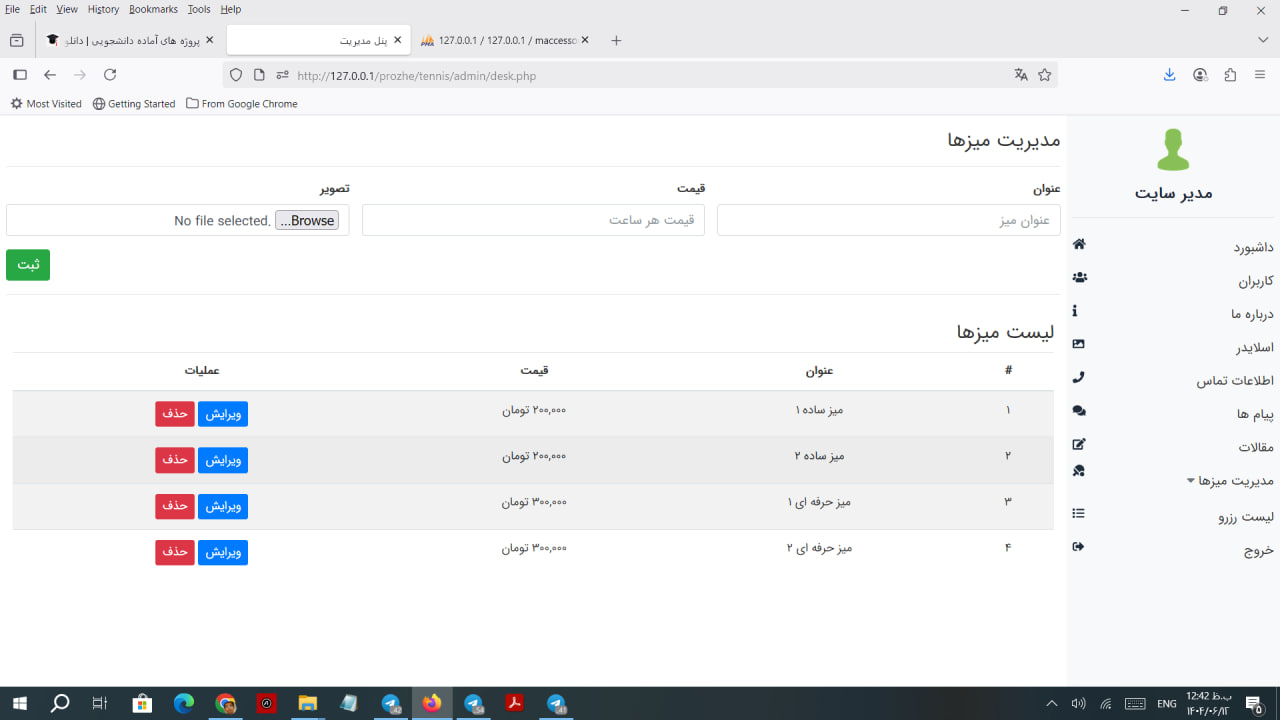Open the Firefox list all tabs dropdown
Viewport: 1280px width, 720px height.
click(x=1262, y=40)
